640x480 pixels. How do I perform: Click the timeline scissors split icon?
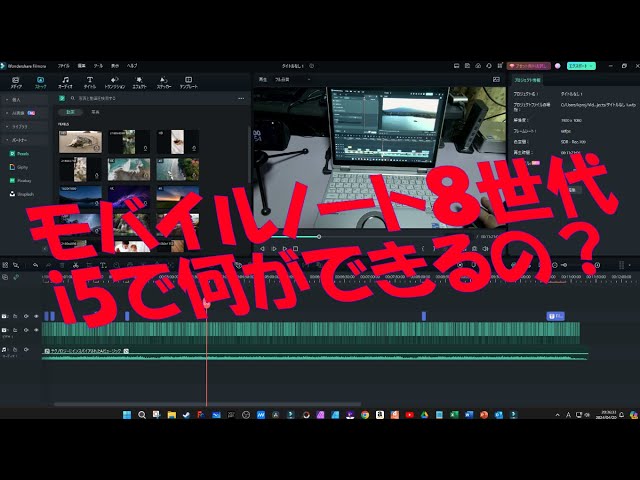click(76, 265)
